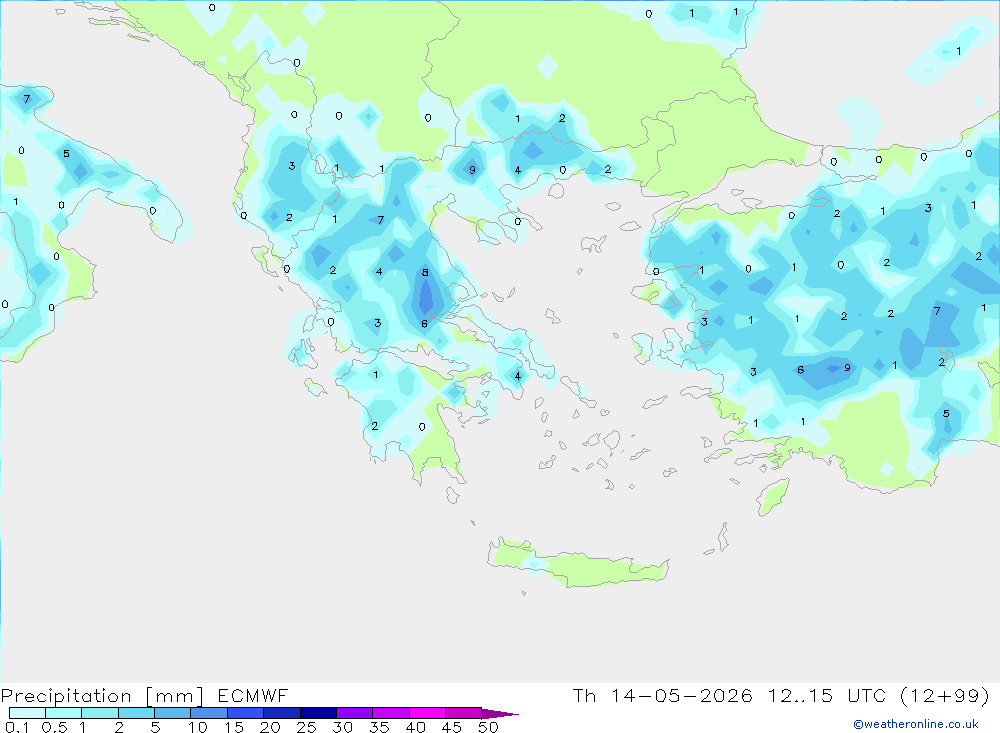Click the "Th" weekday abbreviation
Image resolution: width=1000 pixels, height=733 pixels.
(x=584, y=695)
